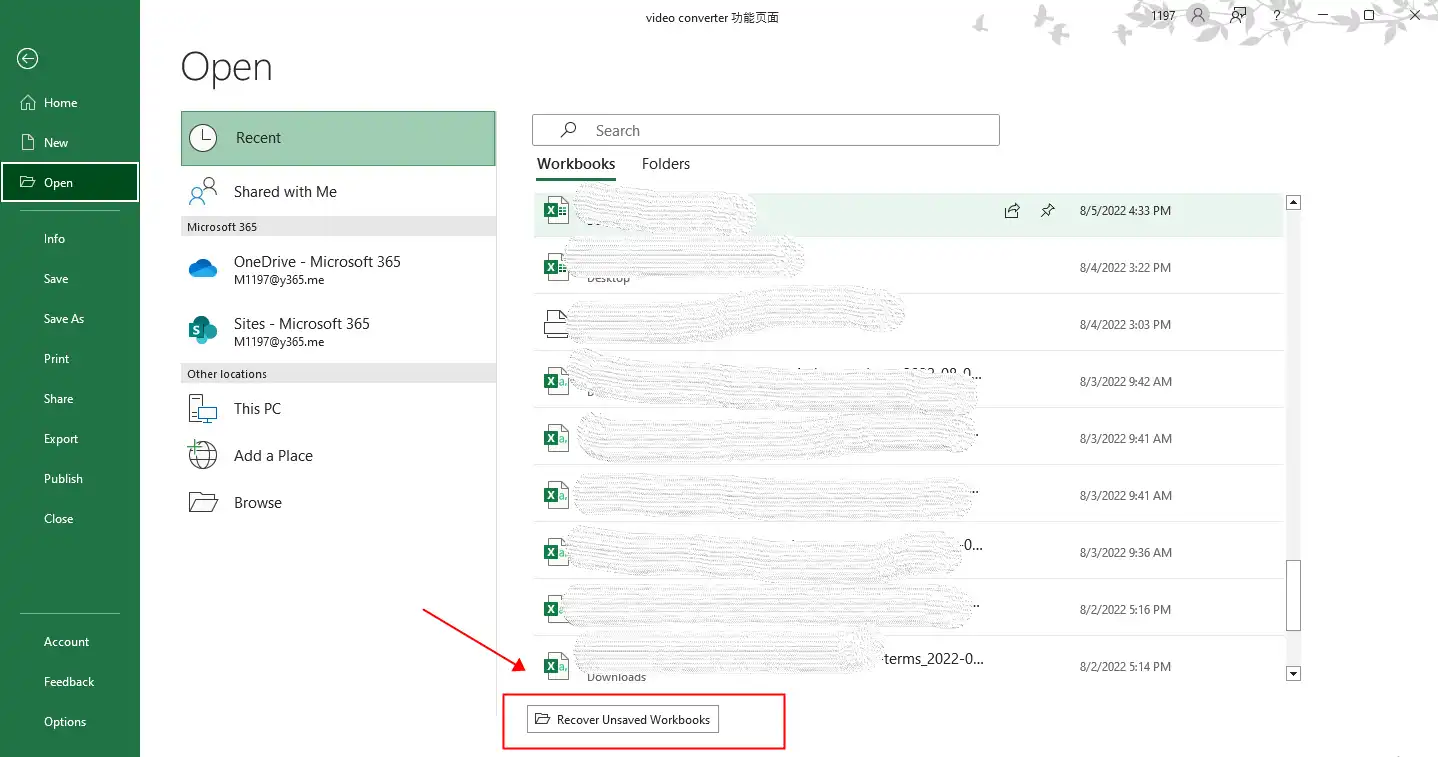Click the Search workbooks field
Screen dimensions: 1438x757
click(x=766, y=131)
